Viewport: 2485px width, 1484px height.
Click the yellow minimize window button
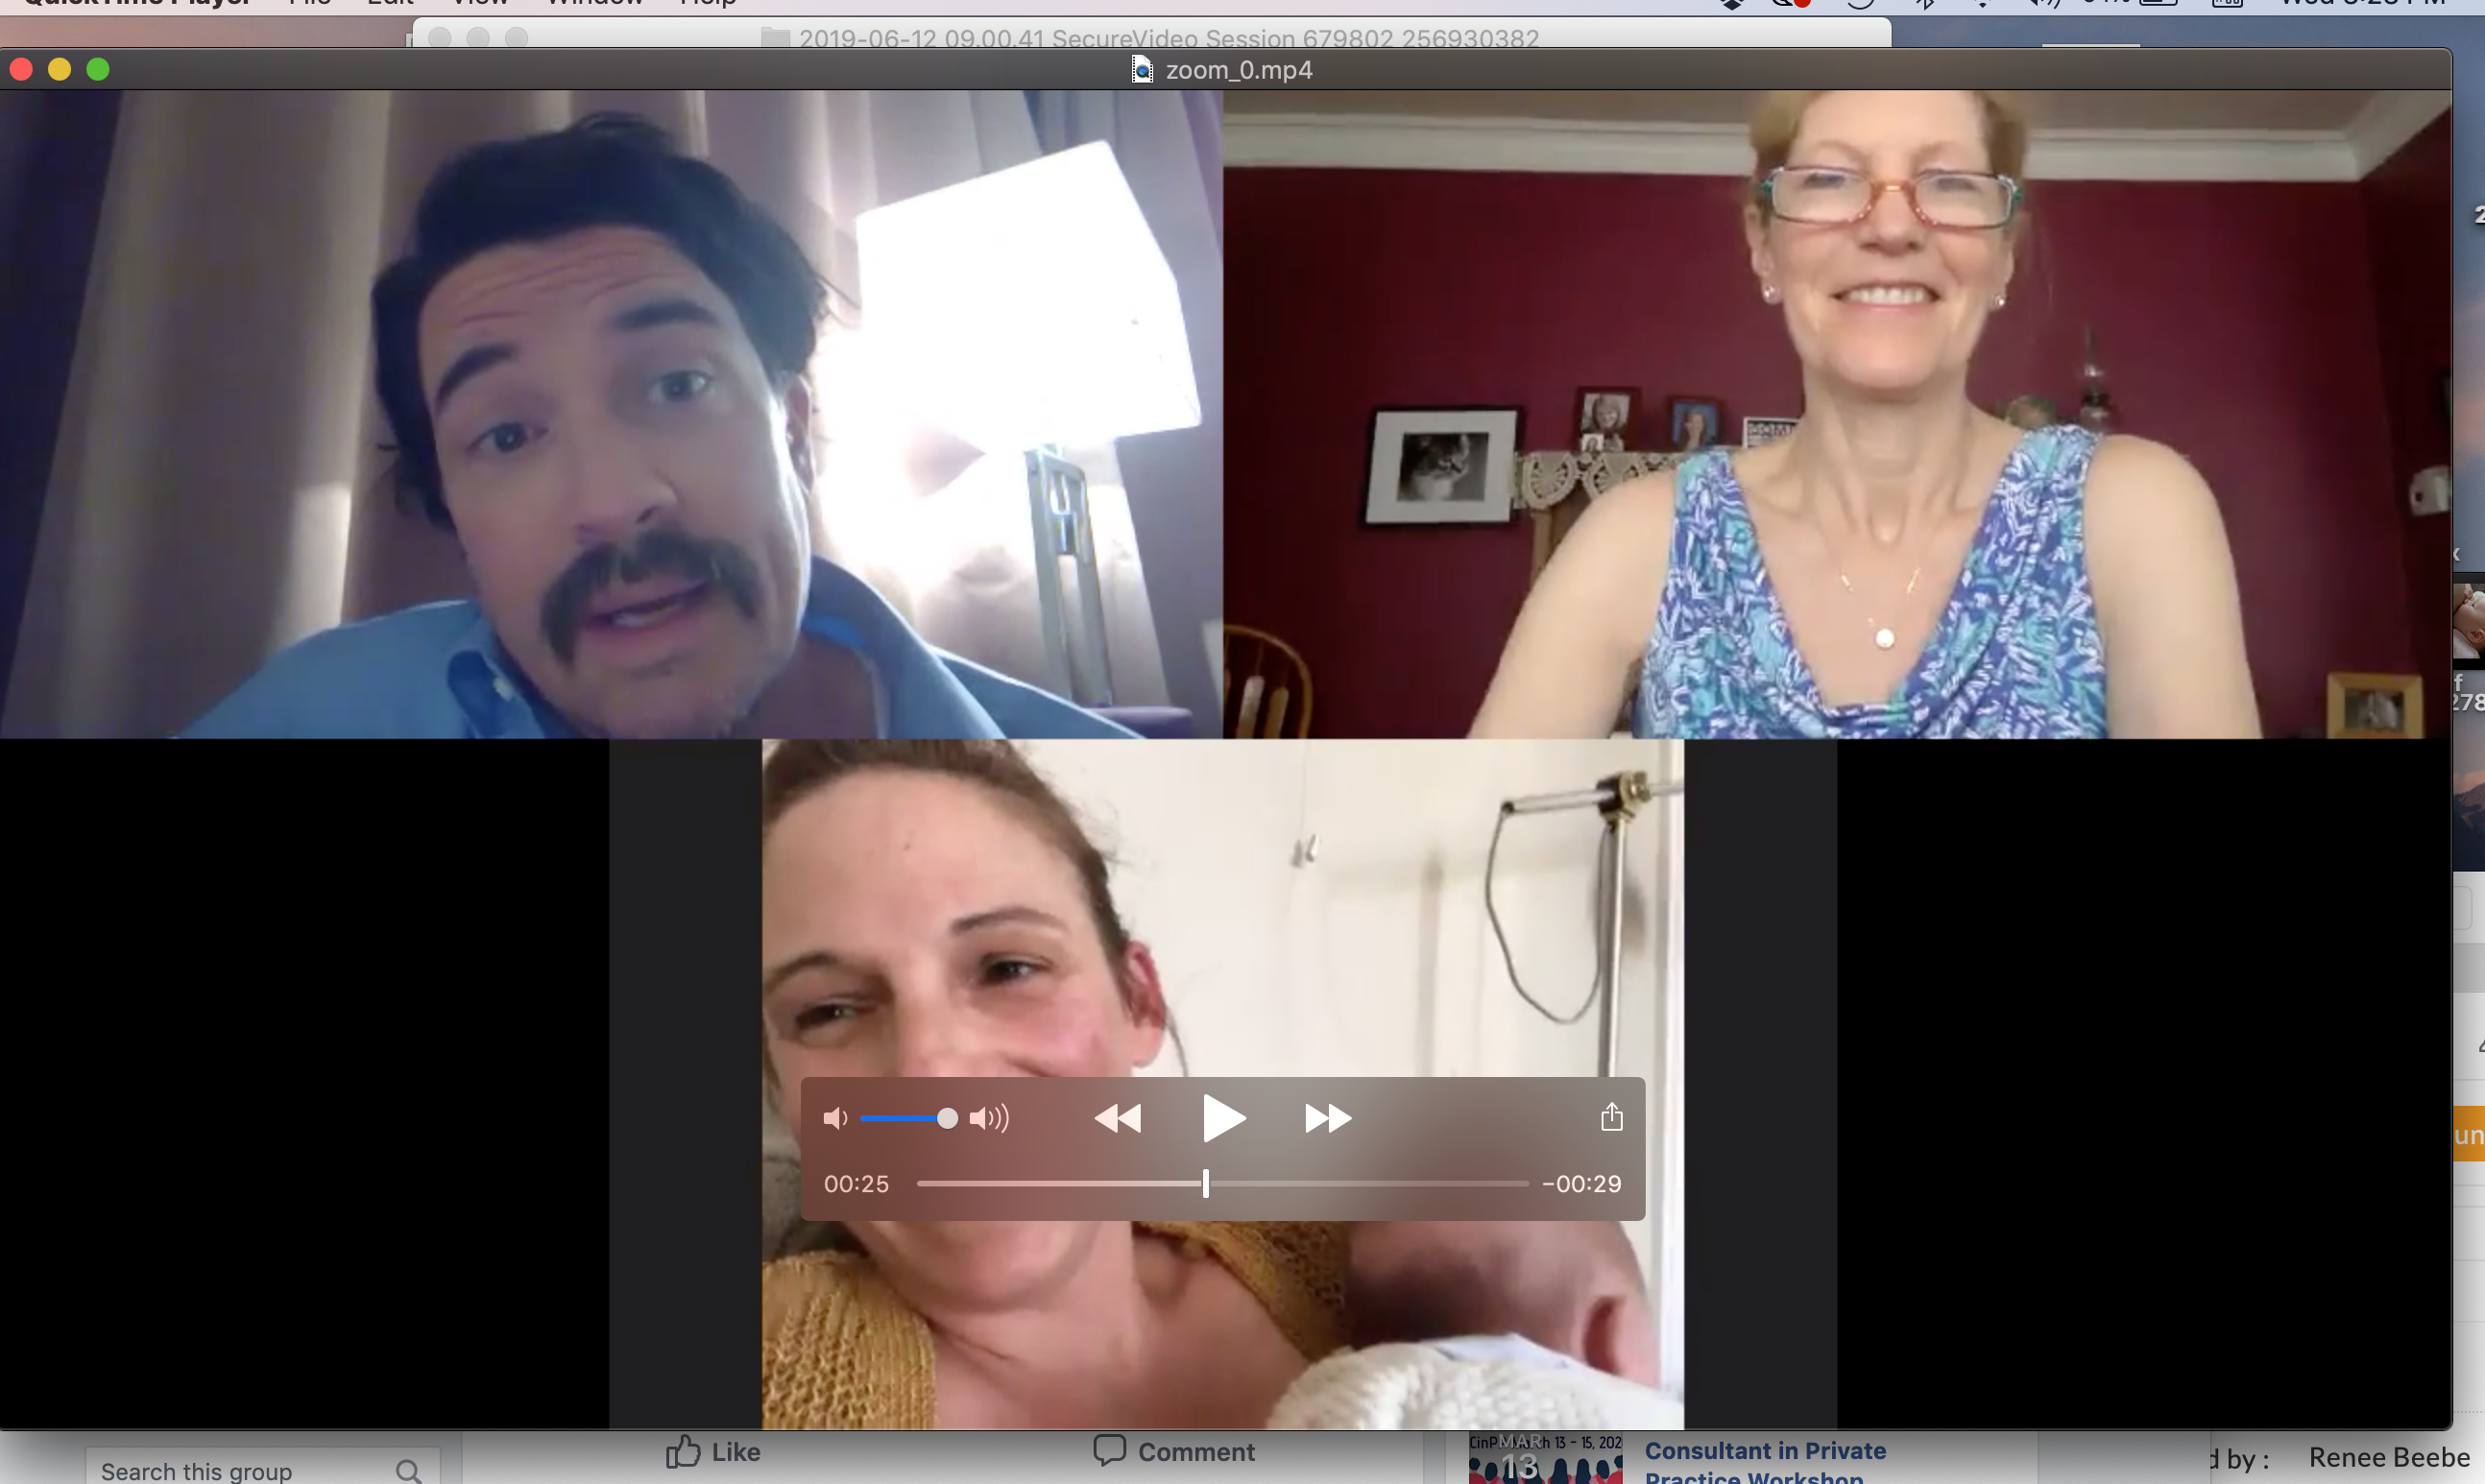click(x=59, y=69)
